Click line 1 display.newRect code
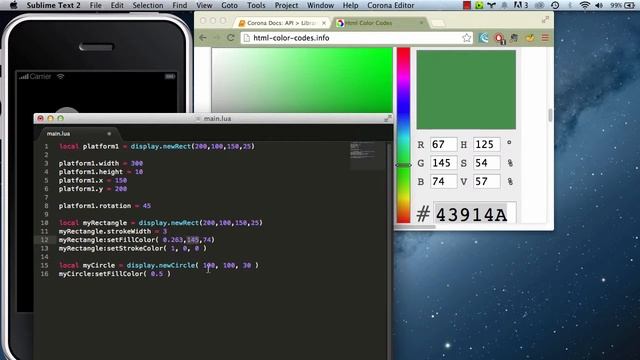The width and height of the screenshot is (640, 360). [x=192, y=146]
